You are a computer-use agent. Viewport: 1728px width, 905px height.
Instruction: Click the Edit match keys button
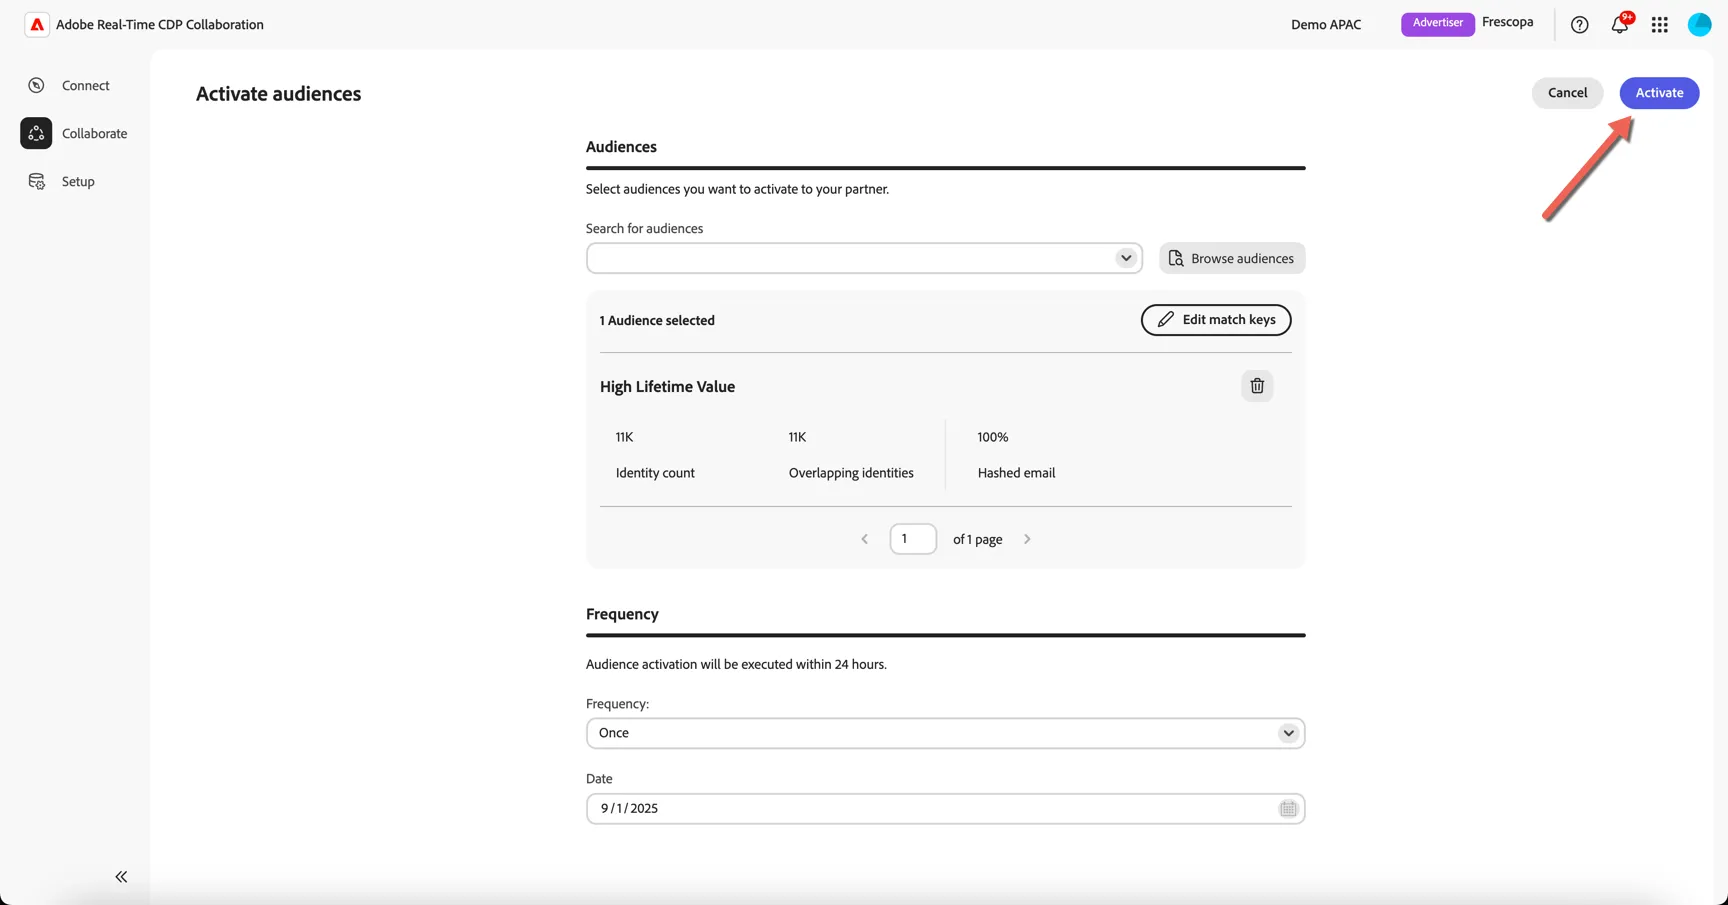click(x=1216, y=320)
